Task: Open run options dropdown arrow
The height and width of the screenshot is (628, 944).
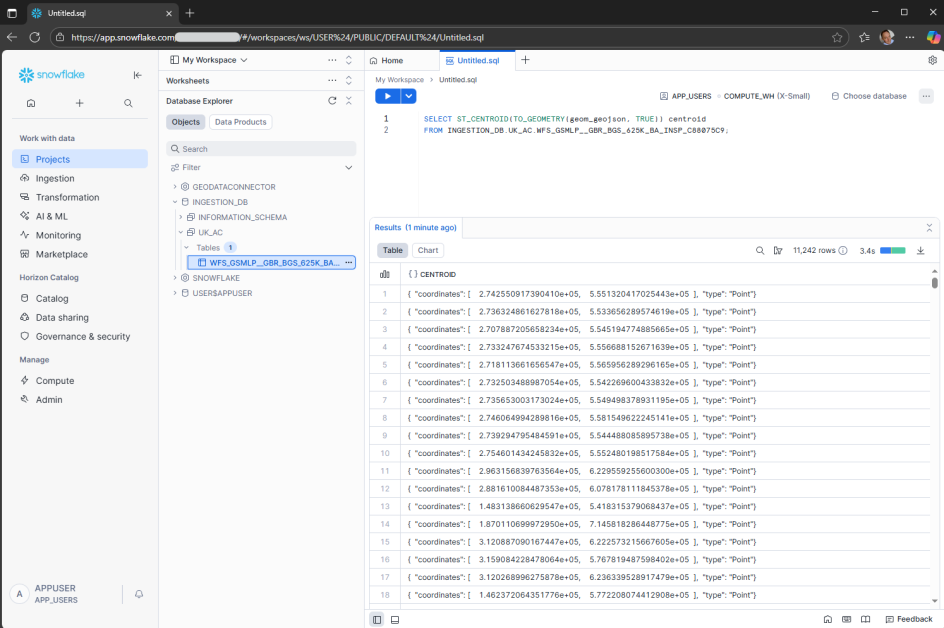Action: click(409, 96)
